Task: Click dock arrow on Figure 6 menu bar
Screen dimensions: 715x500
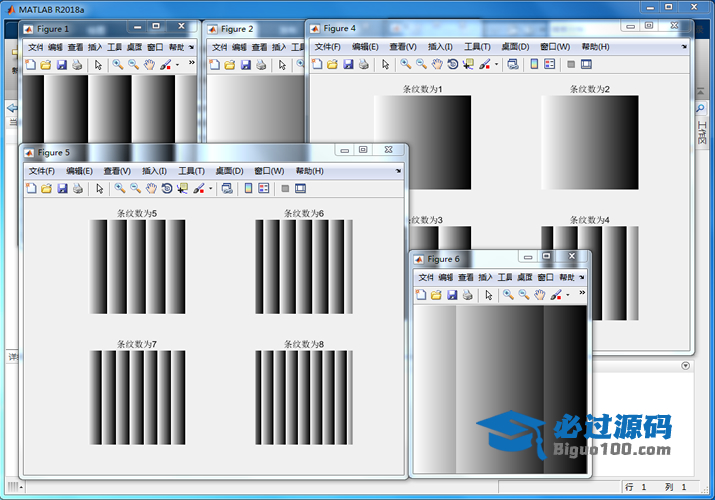Action: [x=581, y=277]
